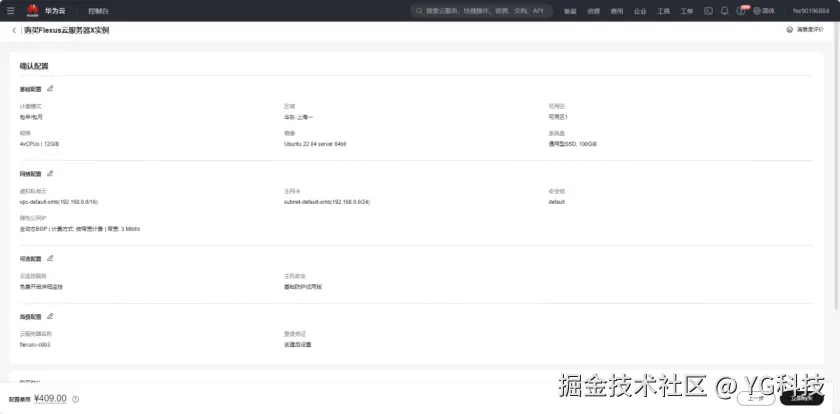The height and width of the screenshot is (414, 840).
Task: Click the ¥409.00 configuration price
Action: [x=50, y=398]
